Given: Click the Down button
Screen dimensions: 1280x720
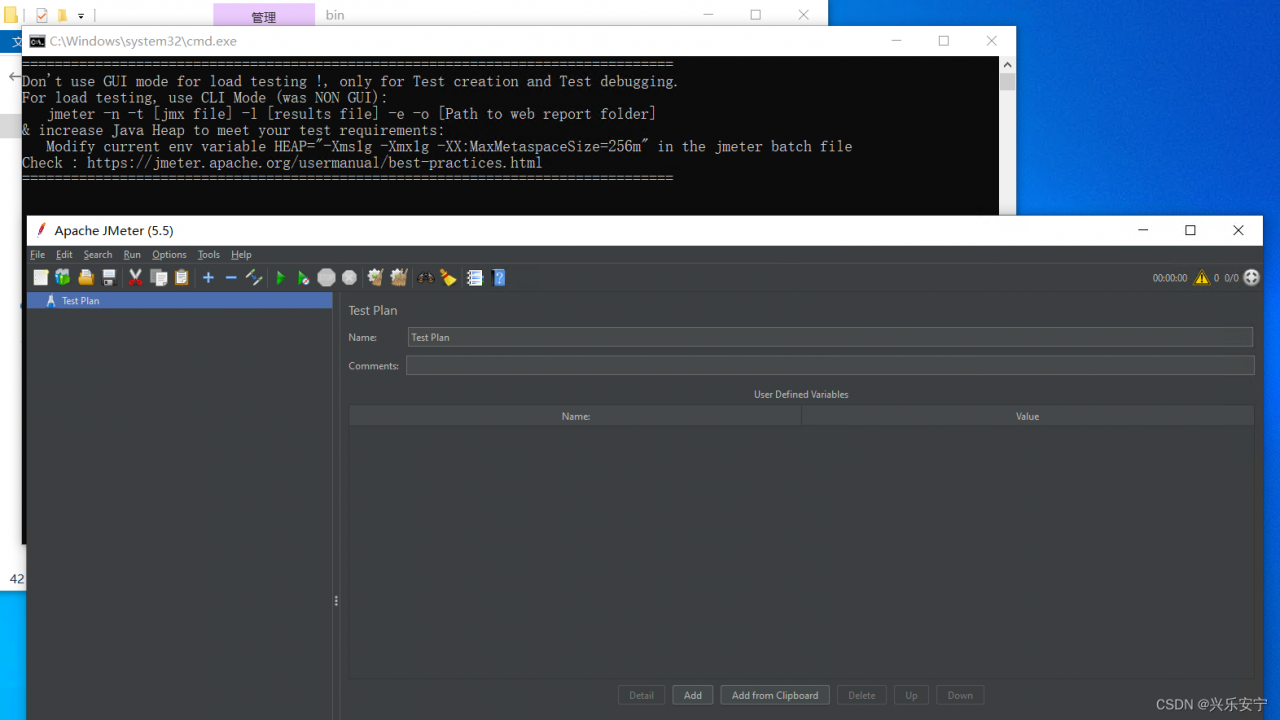Looking at the screenshot, I should click(x=960, y=695).
